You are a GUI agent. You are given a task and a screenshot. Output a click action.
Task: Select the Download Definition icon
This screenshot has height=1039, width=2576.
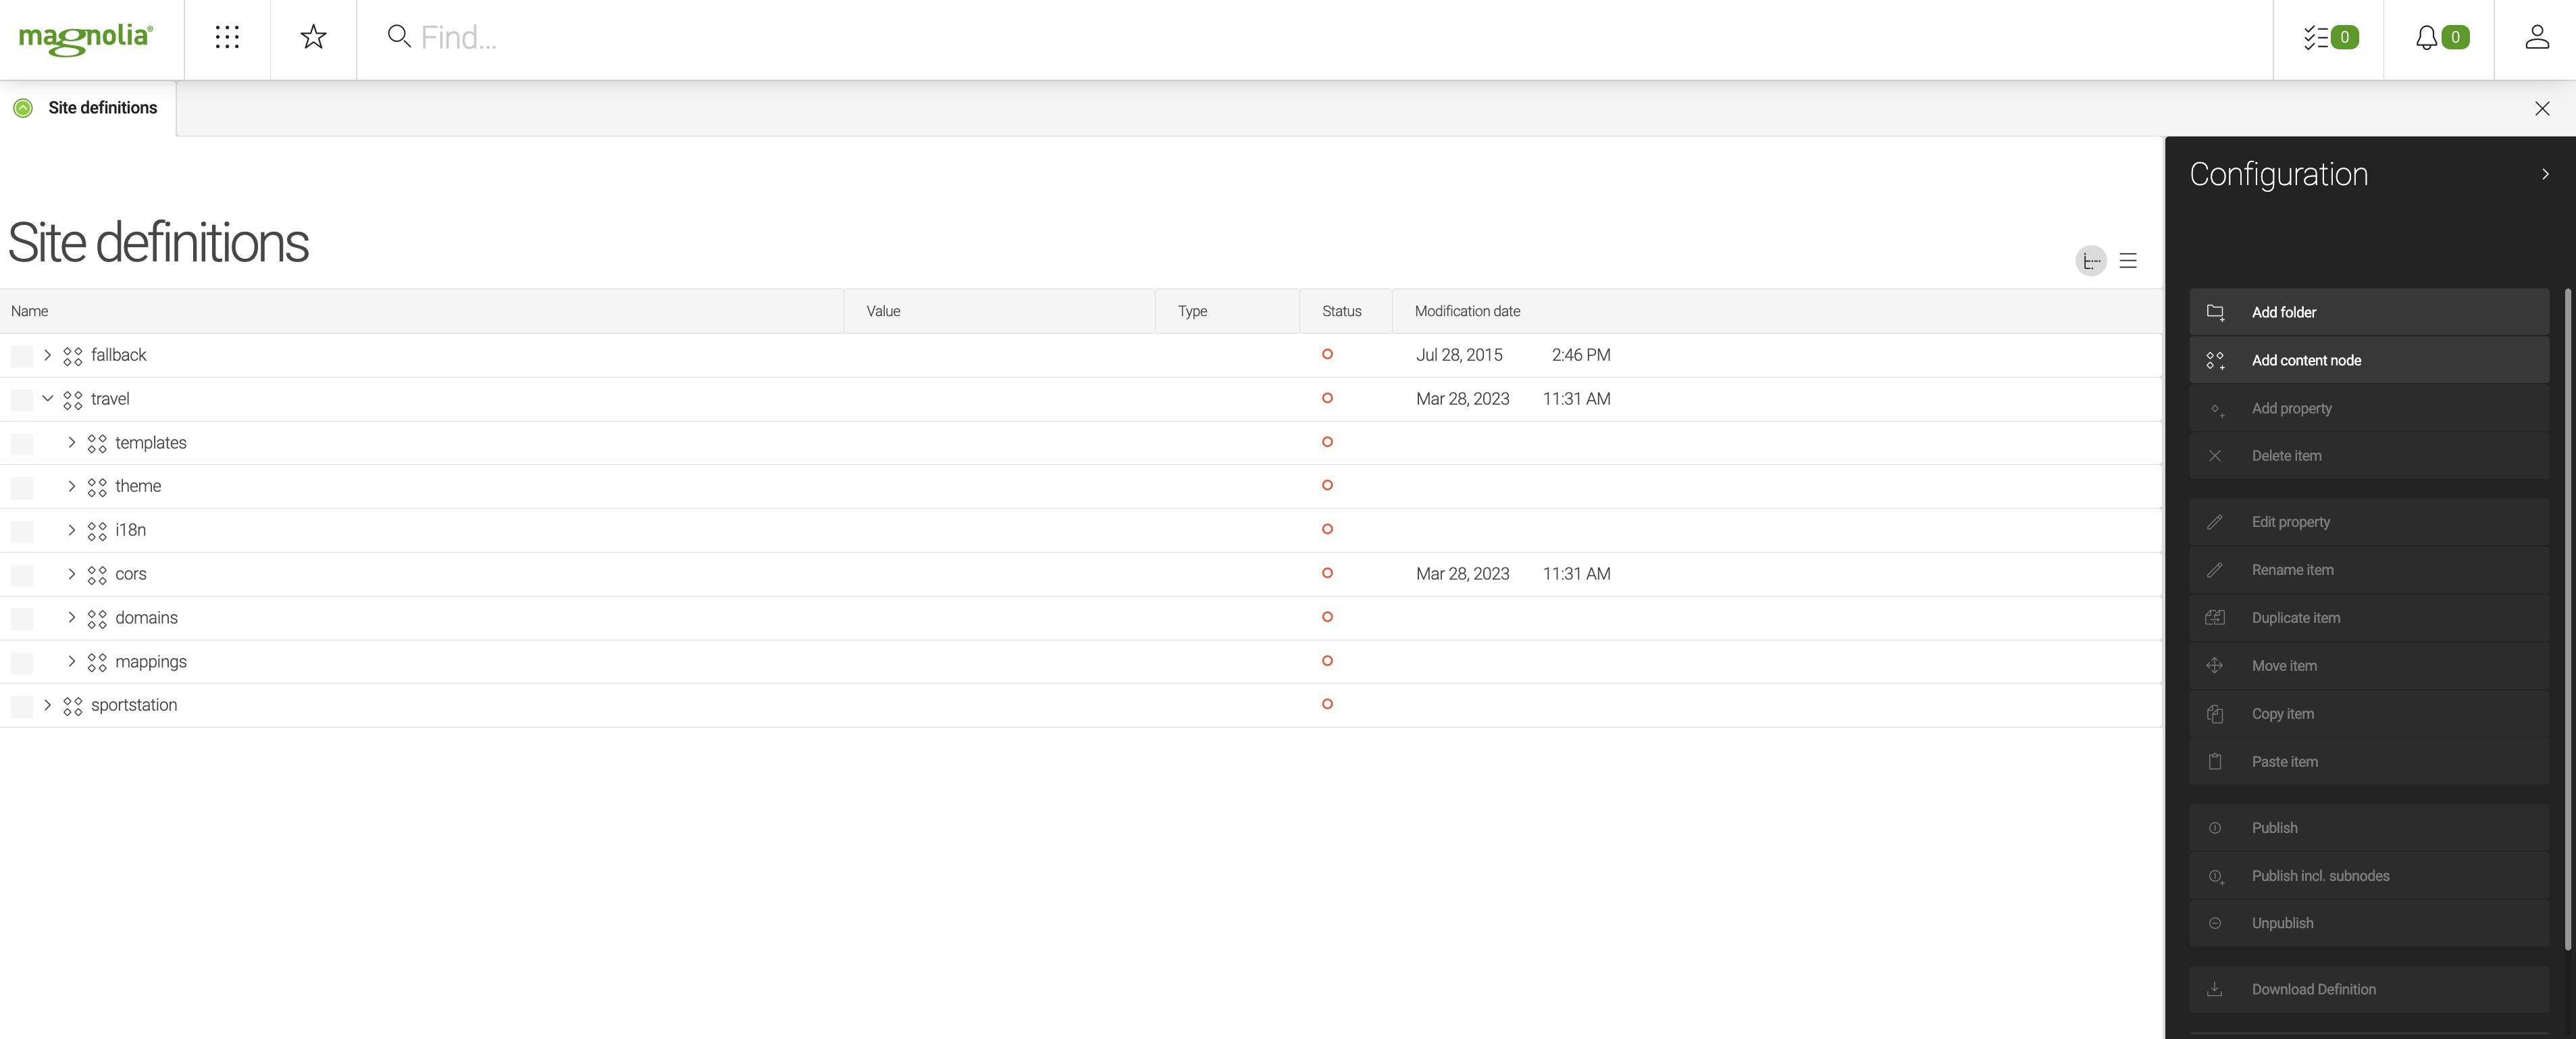click(x=2216, y=988)
